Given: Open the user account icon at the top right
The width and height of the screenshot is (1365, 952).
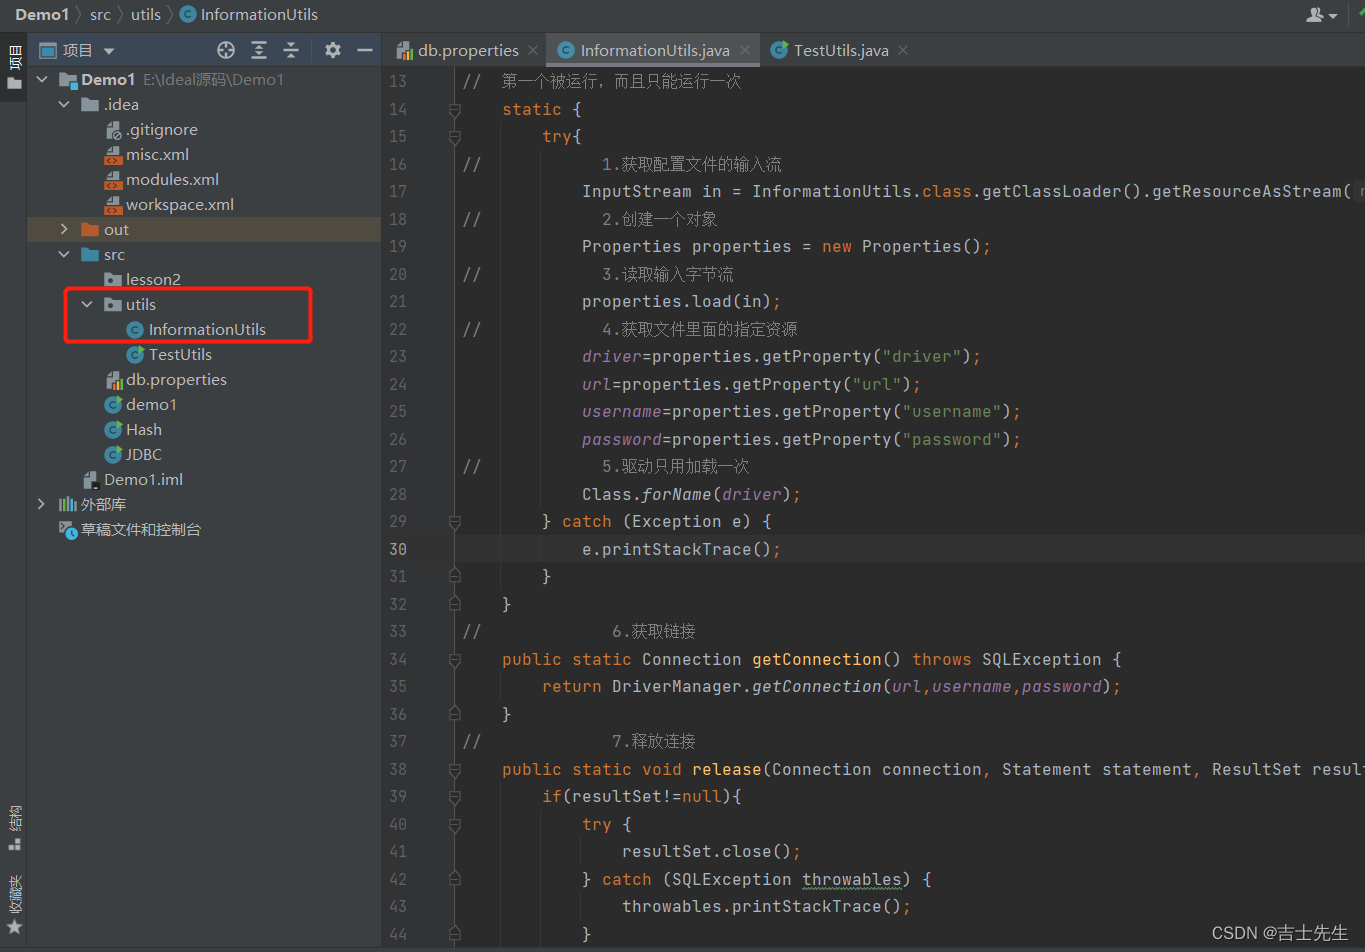Looking at the screenshot, I should pos(1321,14).
